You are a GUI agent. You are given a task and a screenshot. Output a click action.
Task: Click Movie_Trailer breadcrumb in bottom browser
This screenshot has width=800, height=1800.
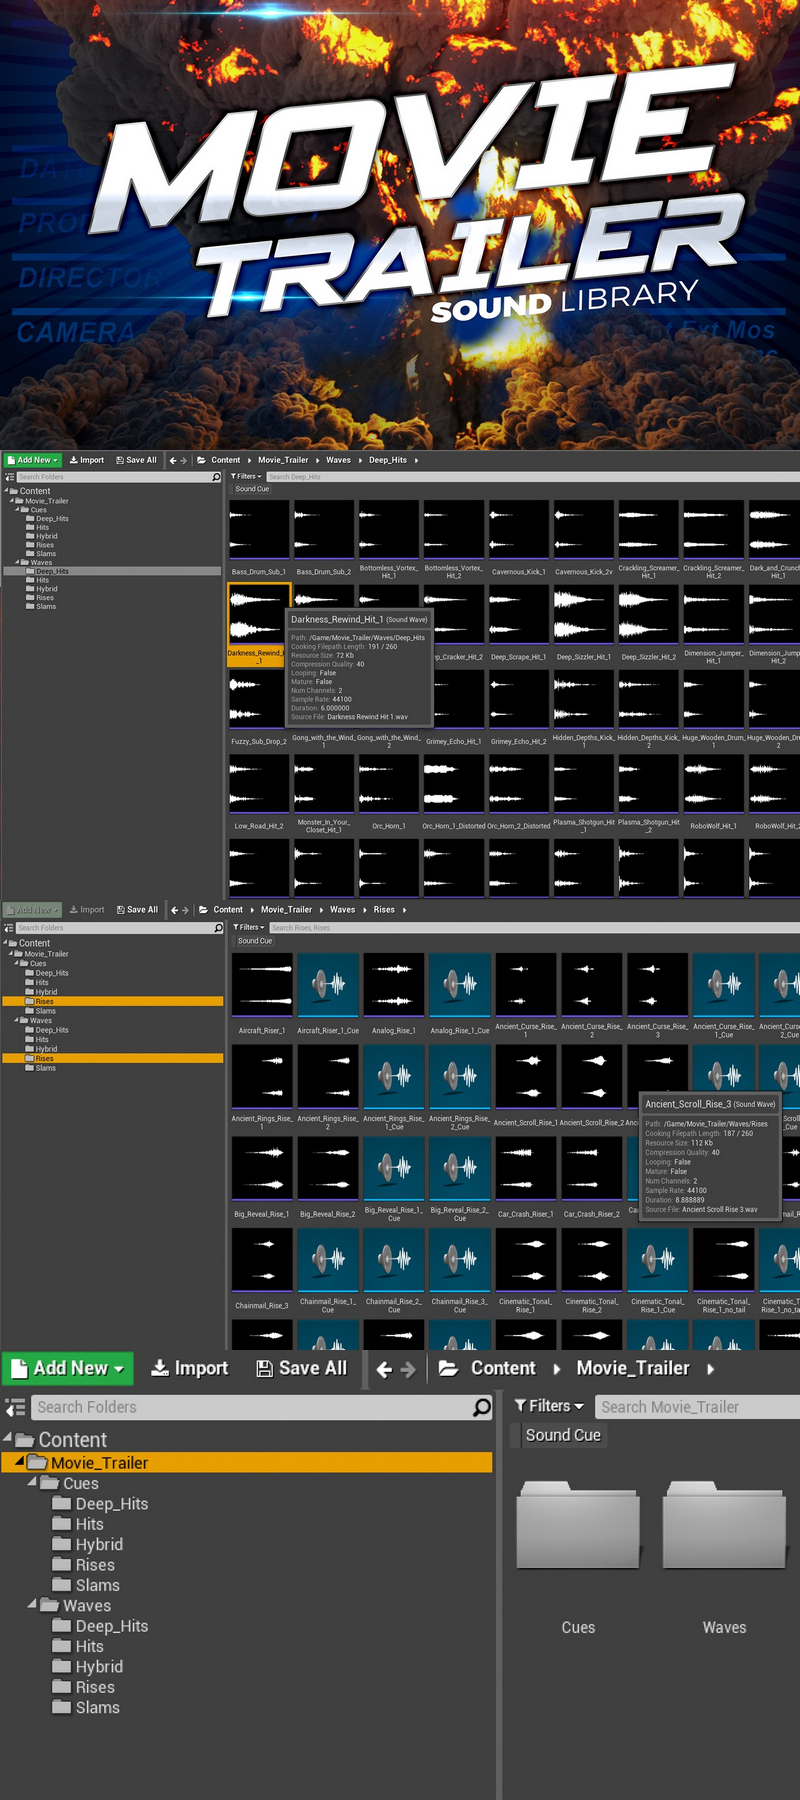click(633, 1368)
